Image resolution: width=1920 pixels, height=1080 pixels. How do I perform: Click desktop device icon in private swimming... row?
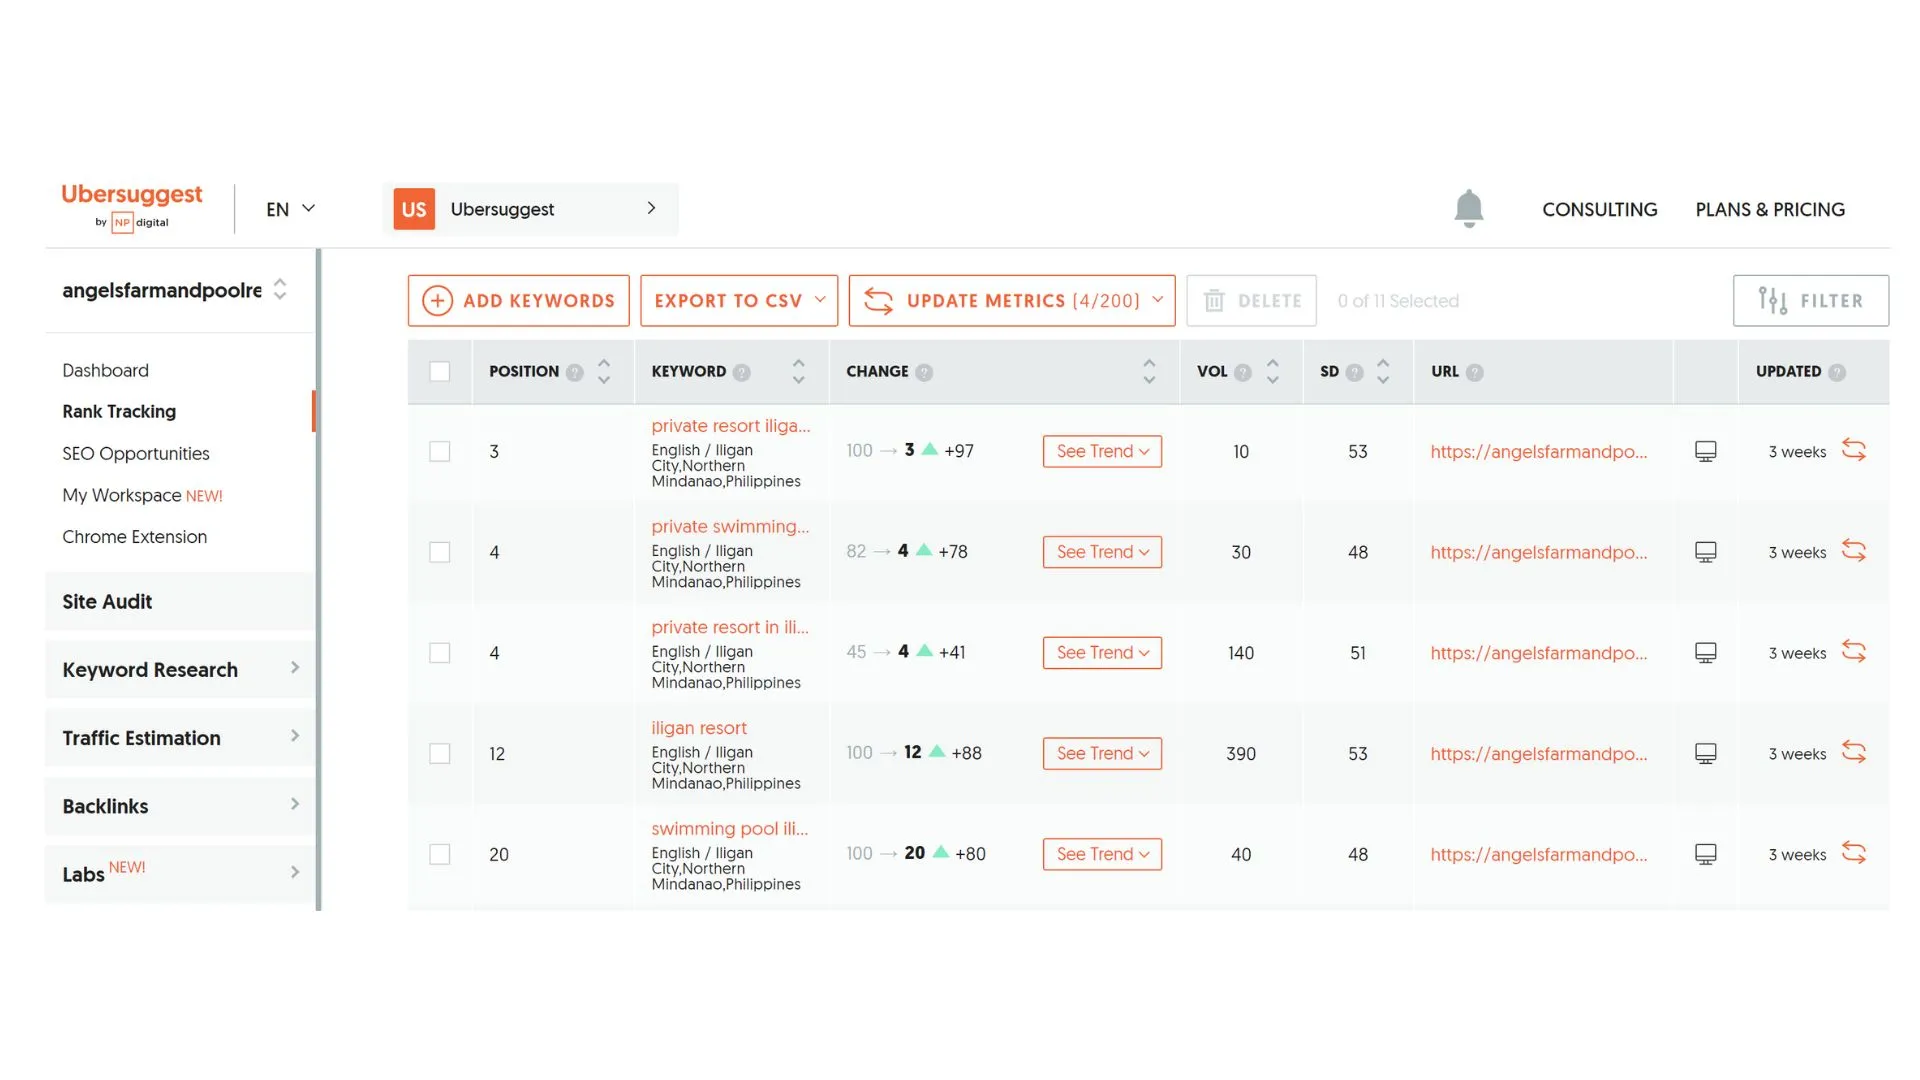point(1706,552)
